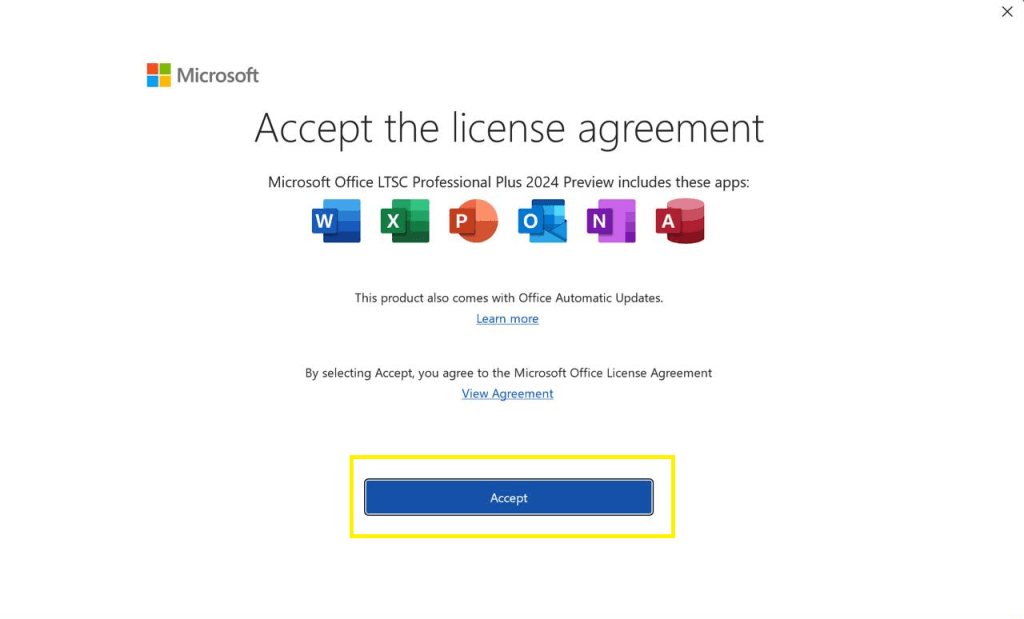
Task: Select the OneNote icon
Action: click(610, 220)
